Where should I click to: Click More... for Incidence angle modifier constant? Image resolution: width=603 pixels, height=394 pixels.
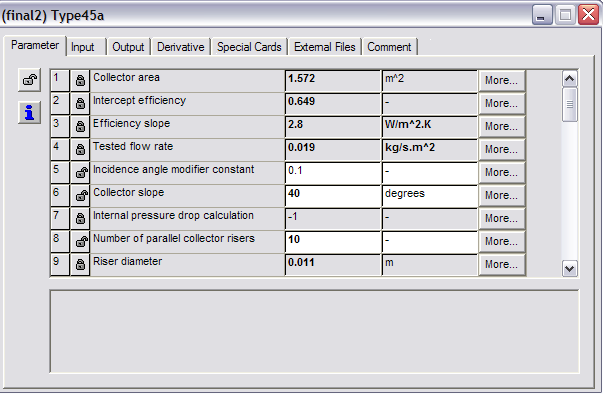click(x=501, y=173)
